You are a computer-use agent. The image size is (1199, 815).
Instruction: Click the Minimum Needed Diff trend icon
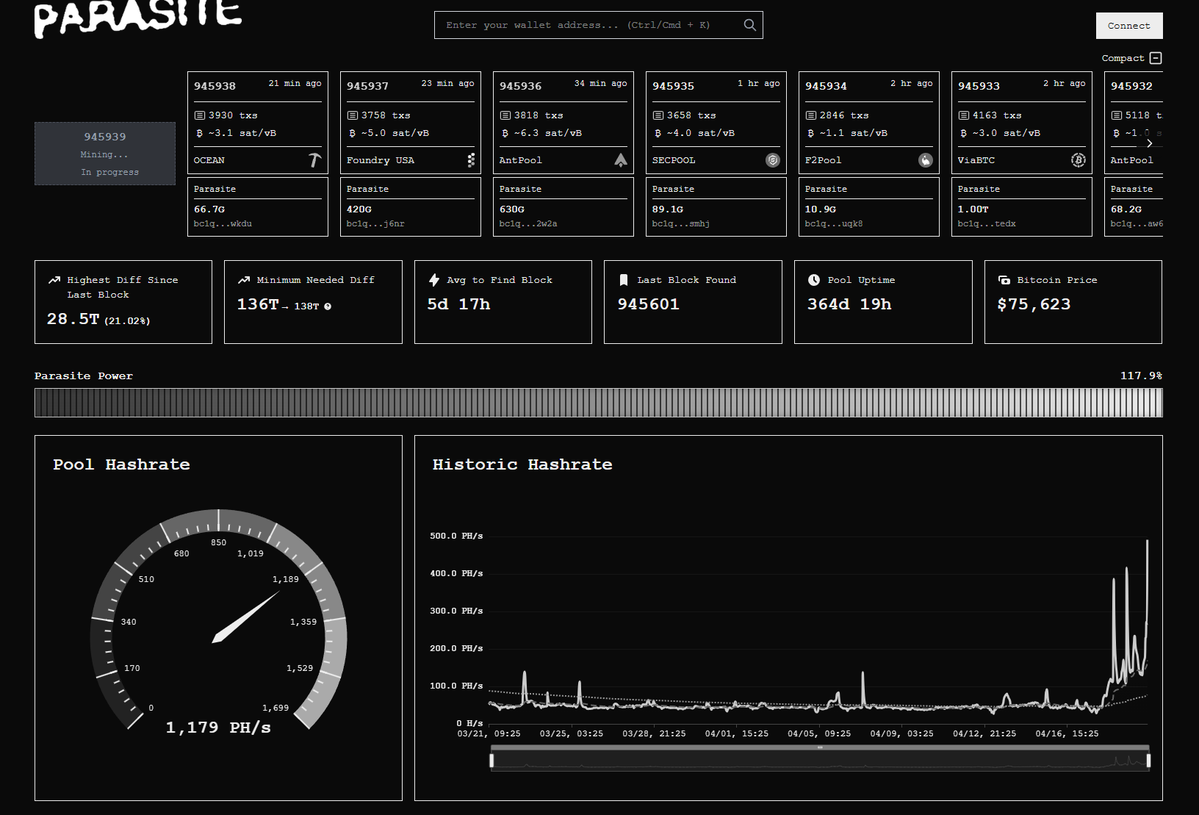[x=244, y=280]
